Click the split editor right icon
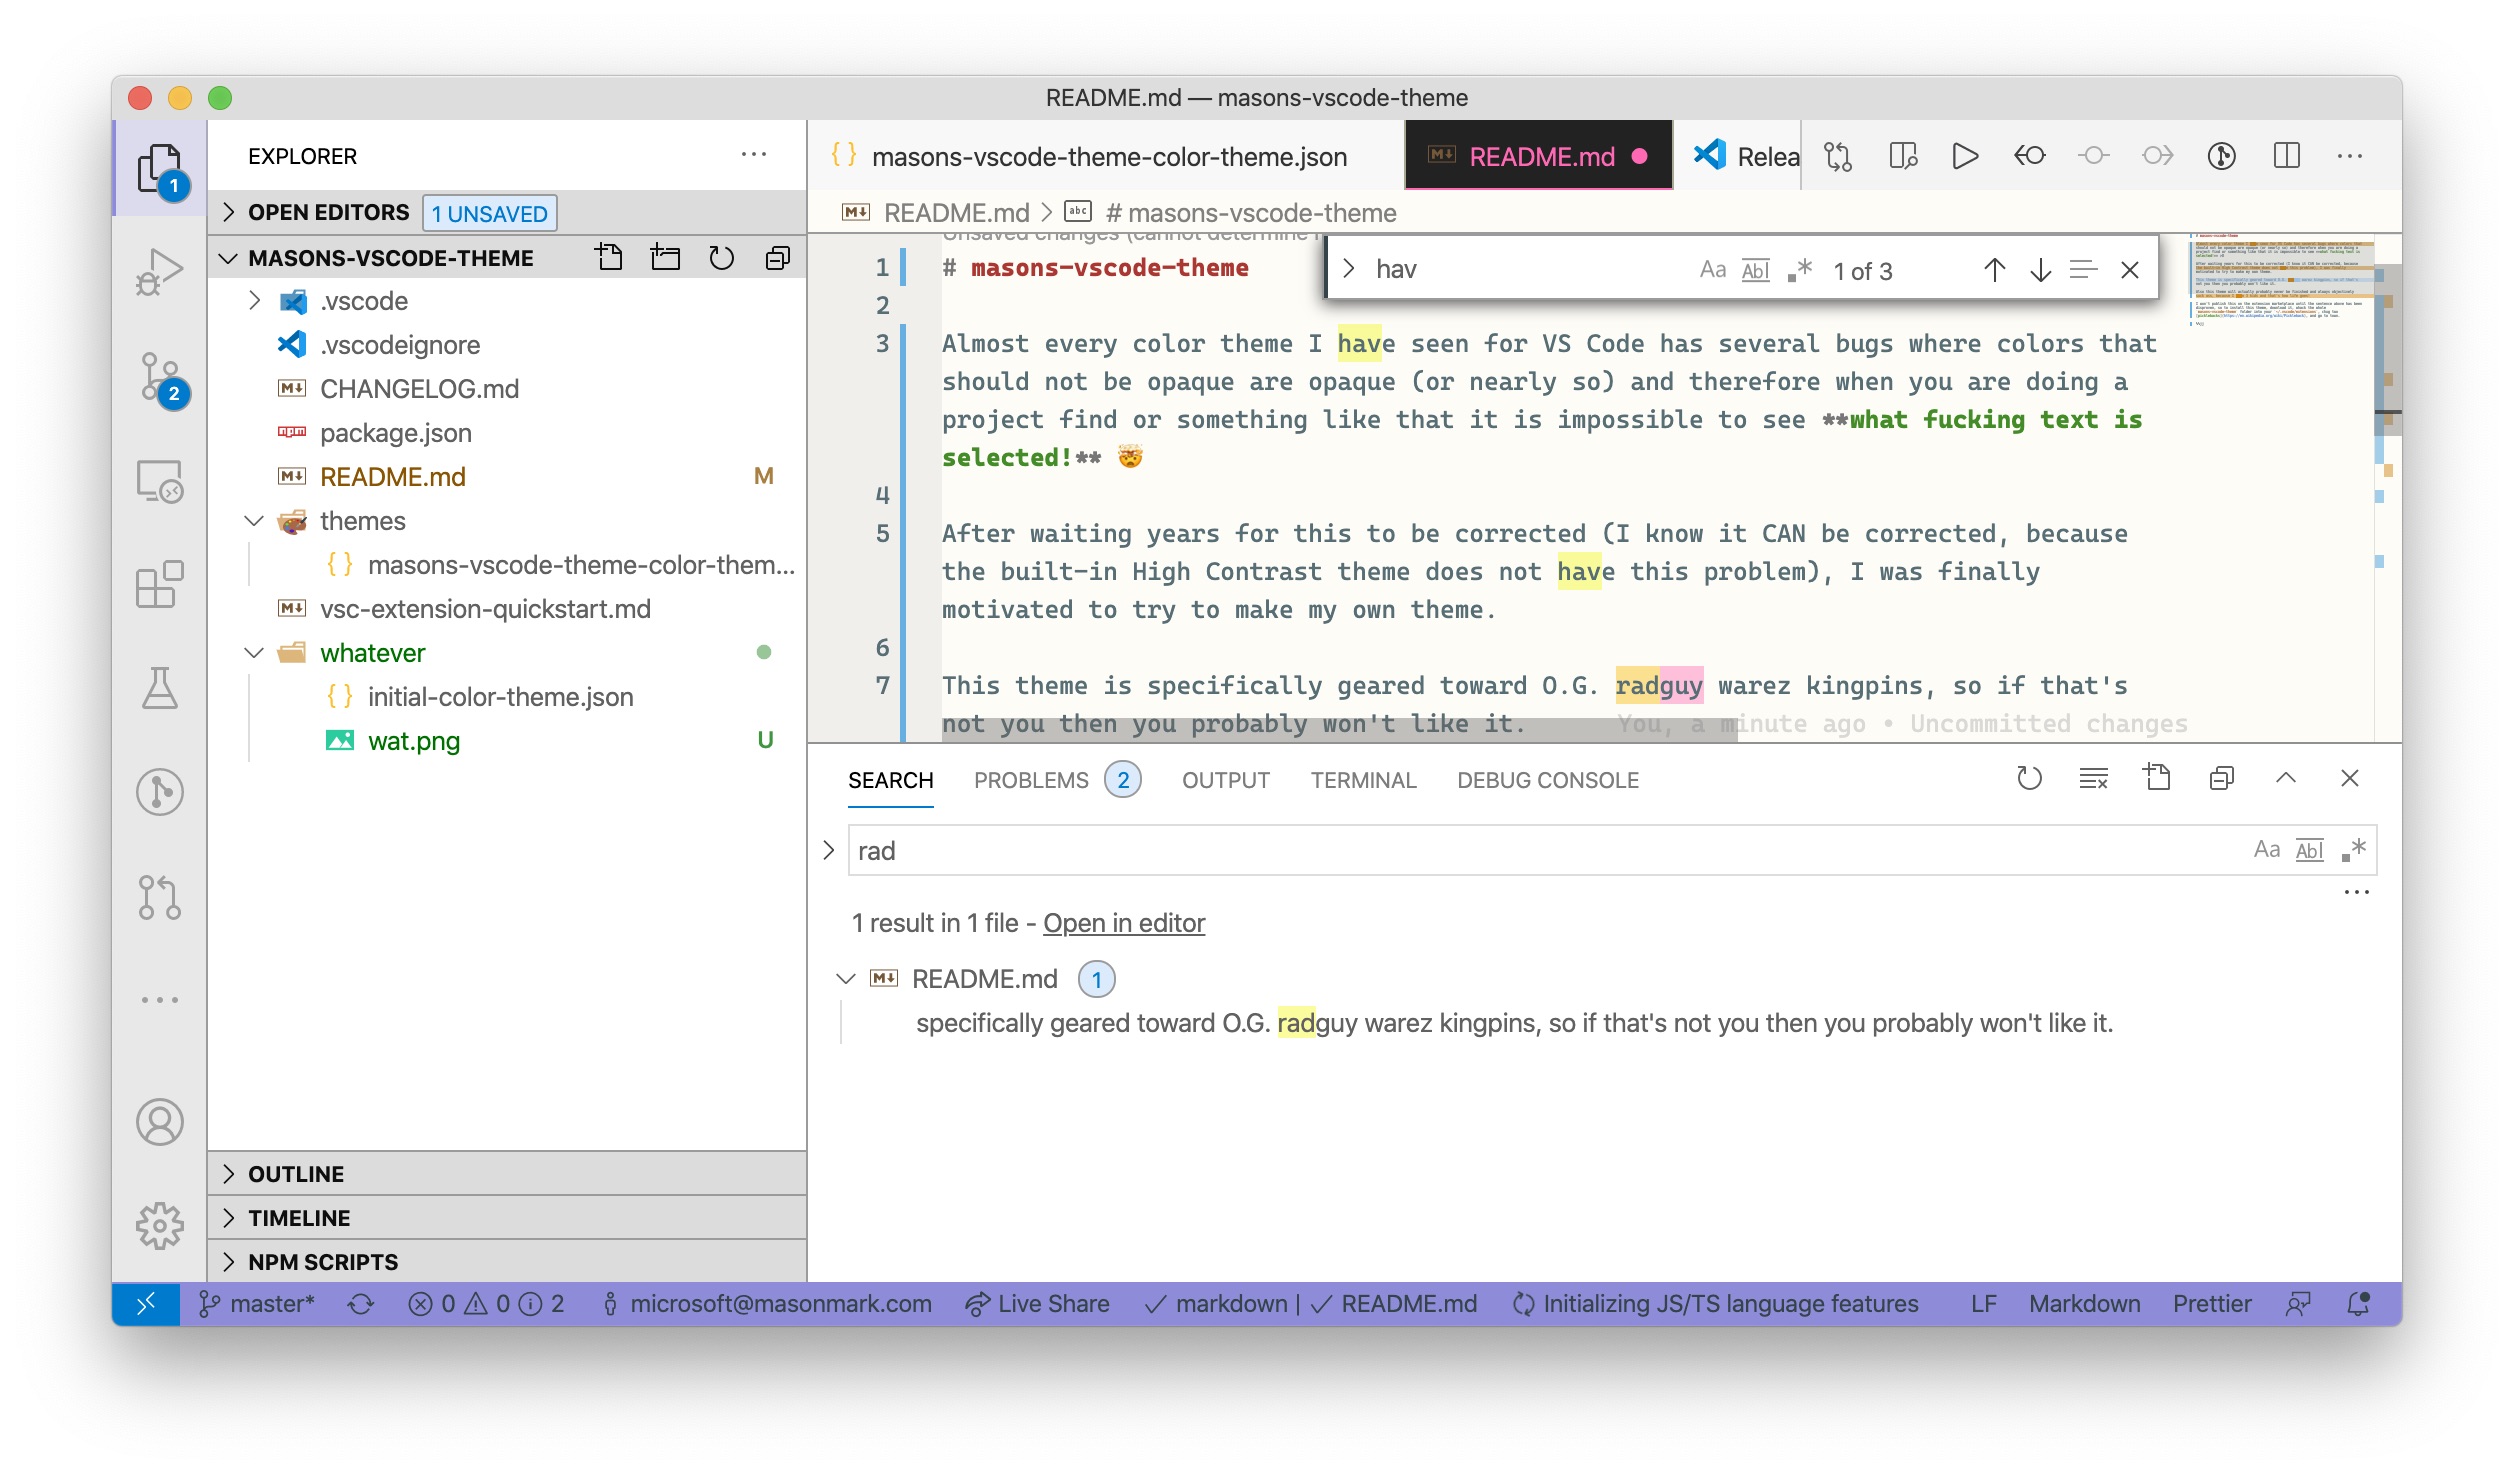This screenshot has width=2514, height=1474. click(2286, 156)
